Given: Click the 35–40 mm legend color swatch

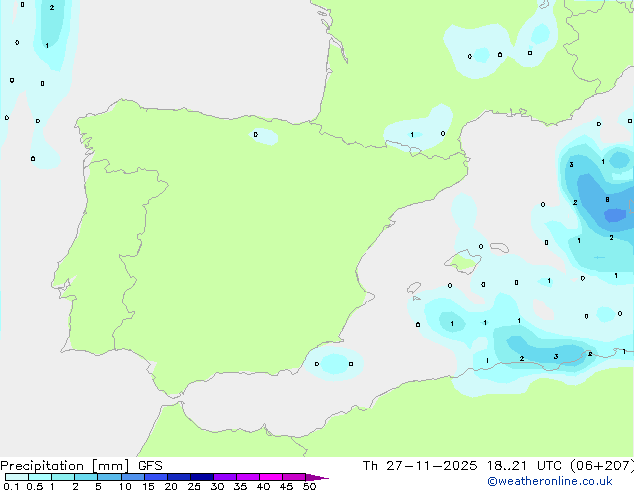Looking at the screenshot, I should pos(248,477).
